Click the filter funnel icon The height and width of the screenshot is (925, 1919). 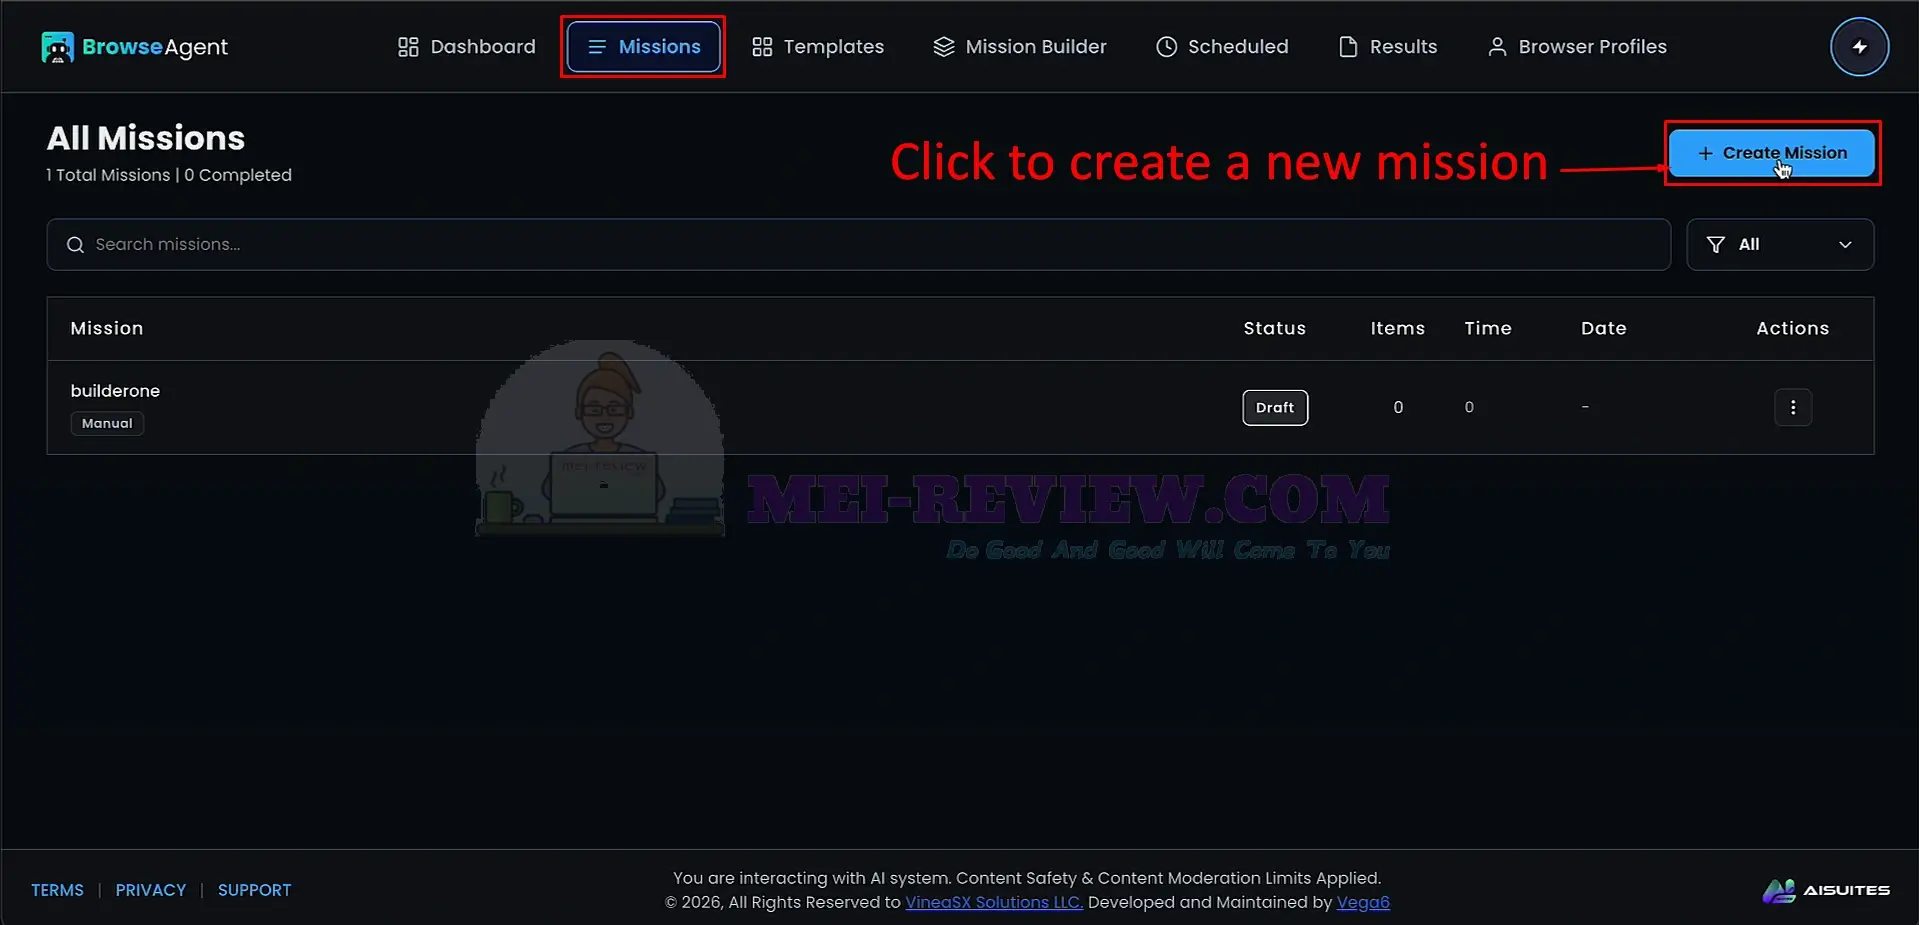click(1716, 245)
